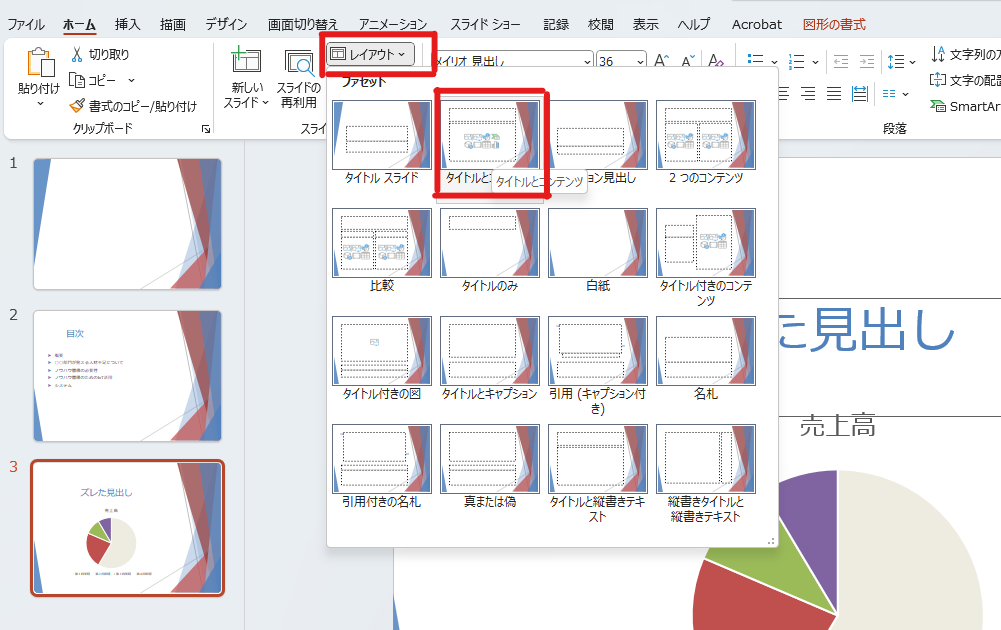The image size is (1001, 630).
Task: Open the Layout (レイアウト) dropdown
Action: pos(369,54)
